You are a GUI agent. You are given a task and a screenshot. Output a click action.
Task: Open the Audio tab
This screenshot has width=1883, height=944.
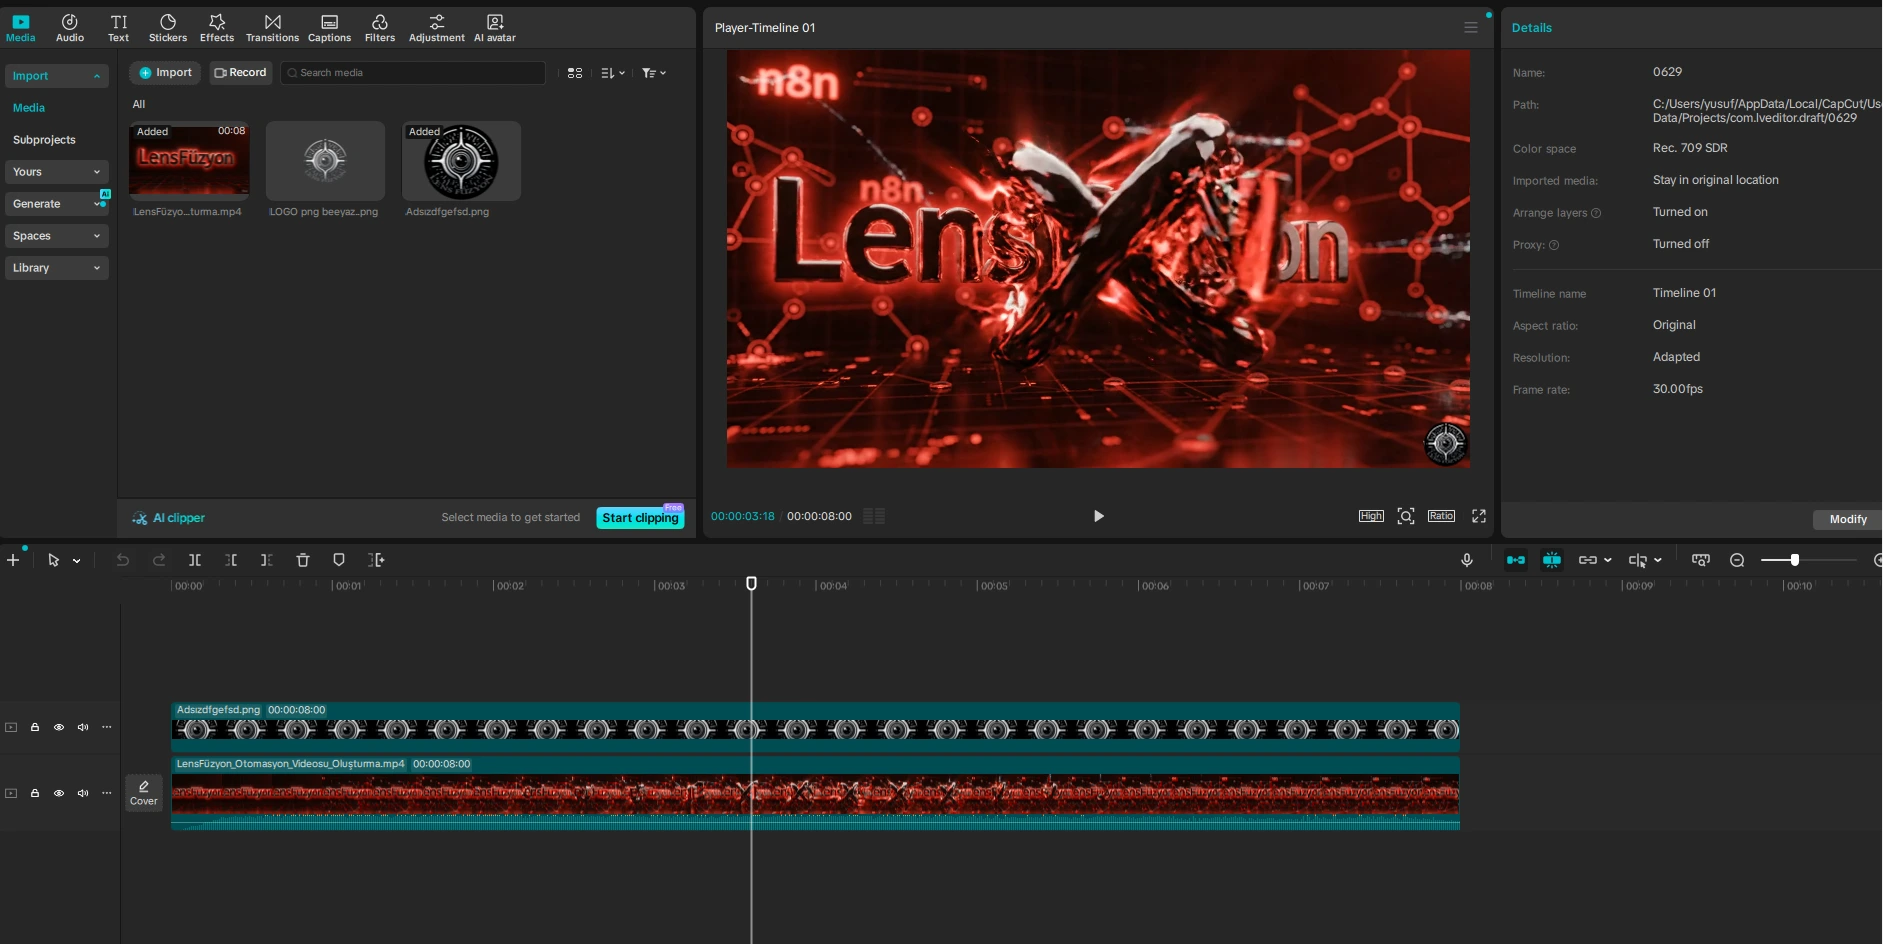tap(70, 28)
